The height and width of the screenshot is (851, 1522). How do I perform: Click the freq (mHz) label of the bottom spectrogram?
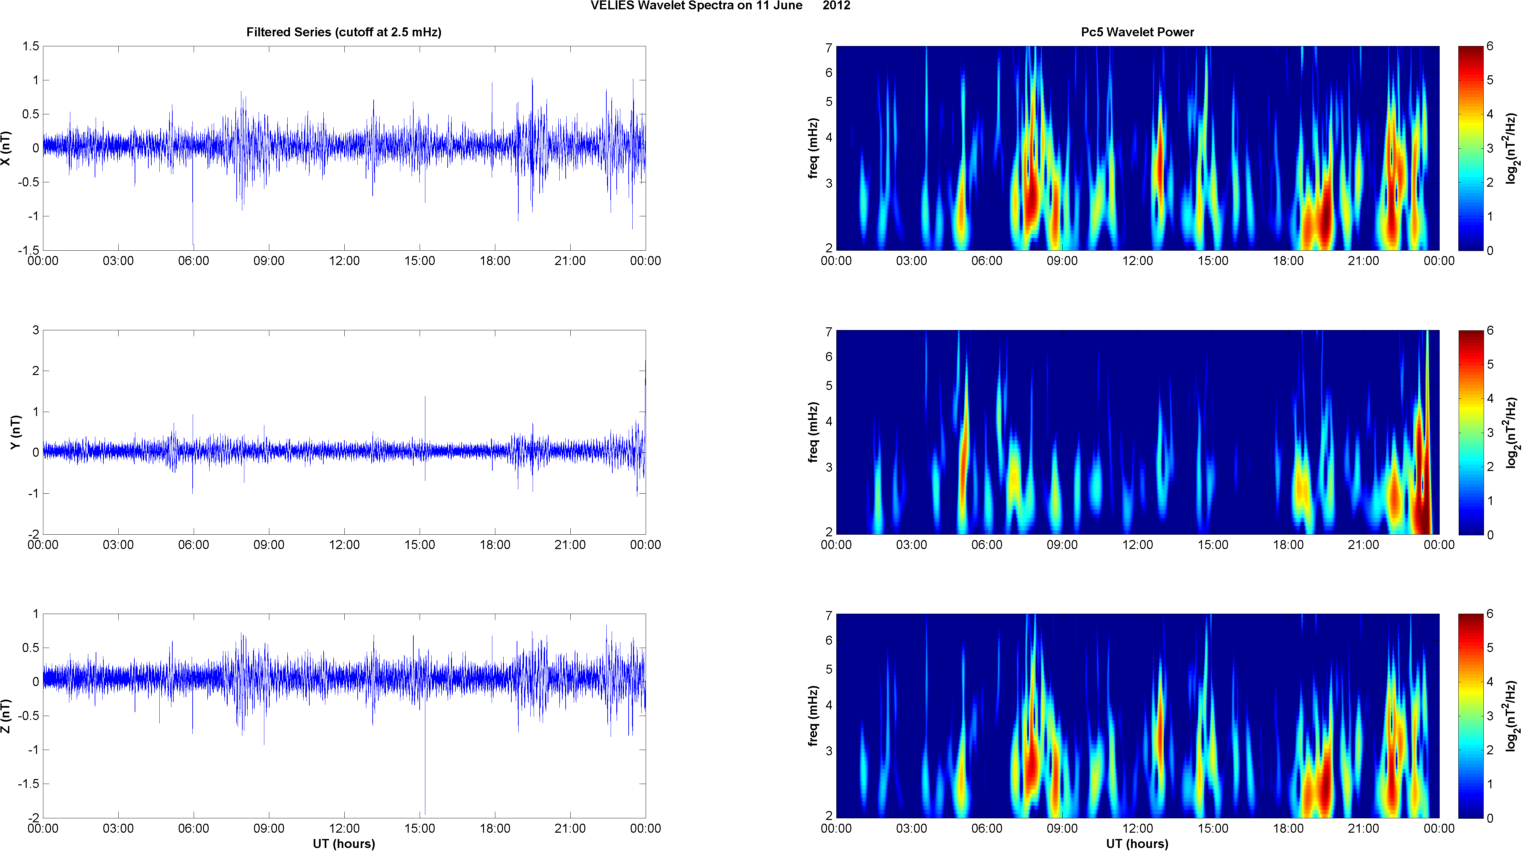point(814,716)
